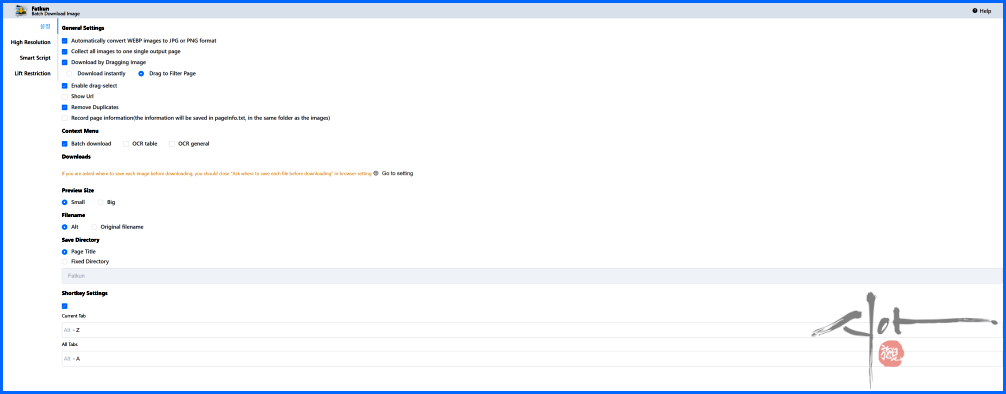The width and height of the screenshot is (1006, 394).
Task: Select Fixed Directory save option
Action: 64,262
